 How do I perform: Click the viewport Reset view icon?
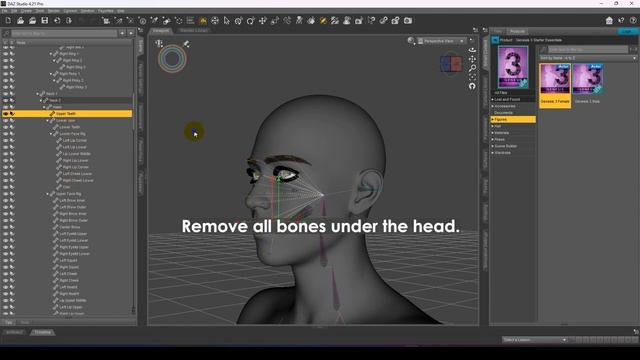[472, 86]
